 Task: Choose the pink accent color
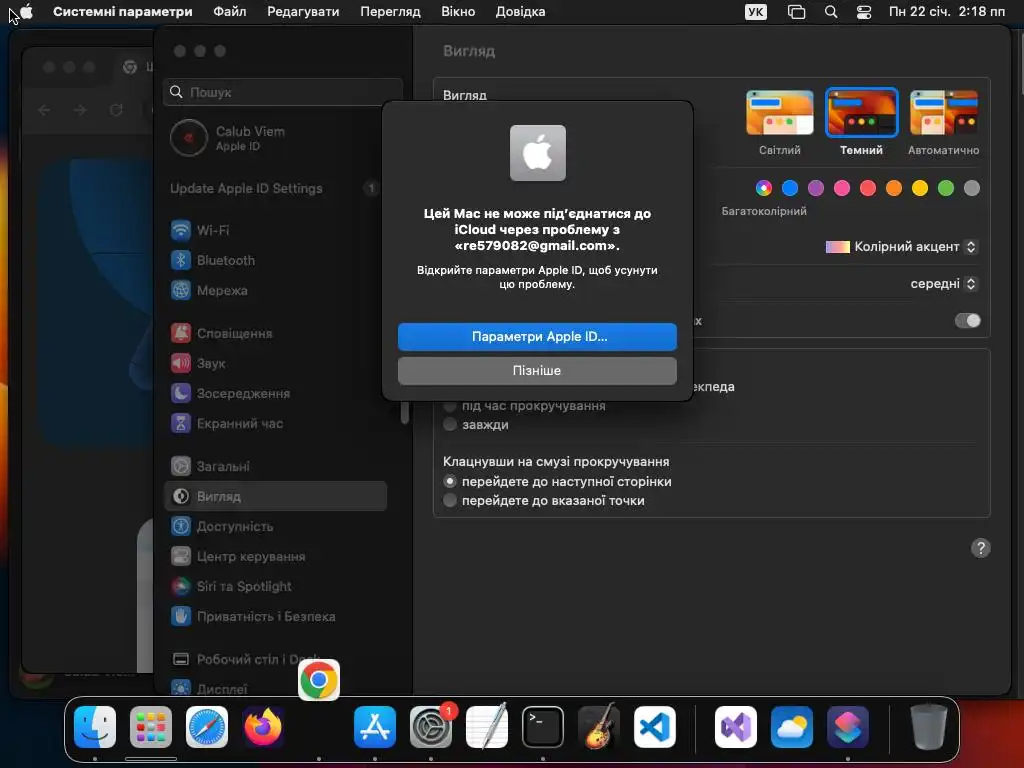842,188
